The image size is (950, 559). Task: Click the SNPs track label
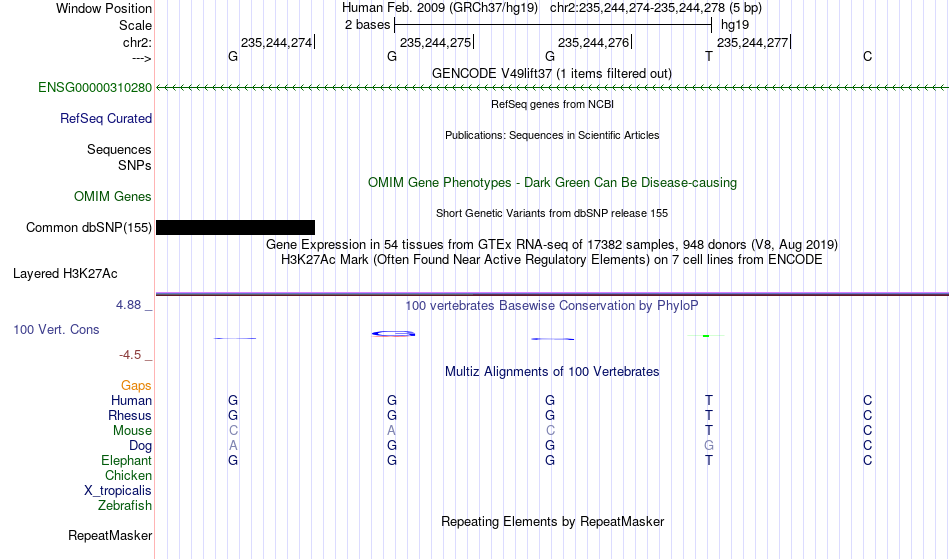pyautogui.click(x=135, y=165)
